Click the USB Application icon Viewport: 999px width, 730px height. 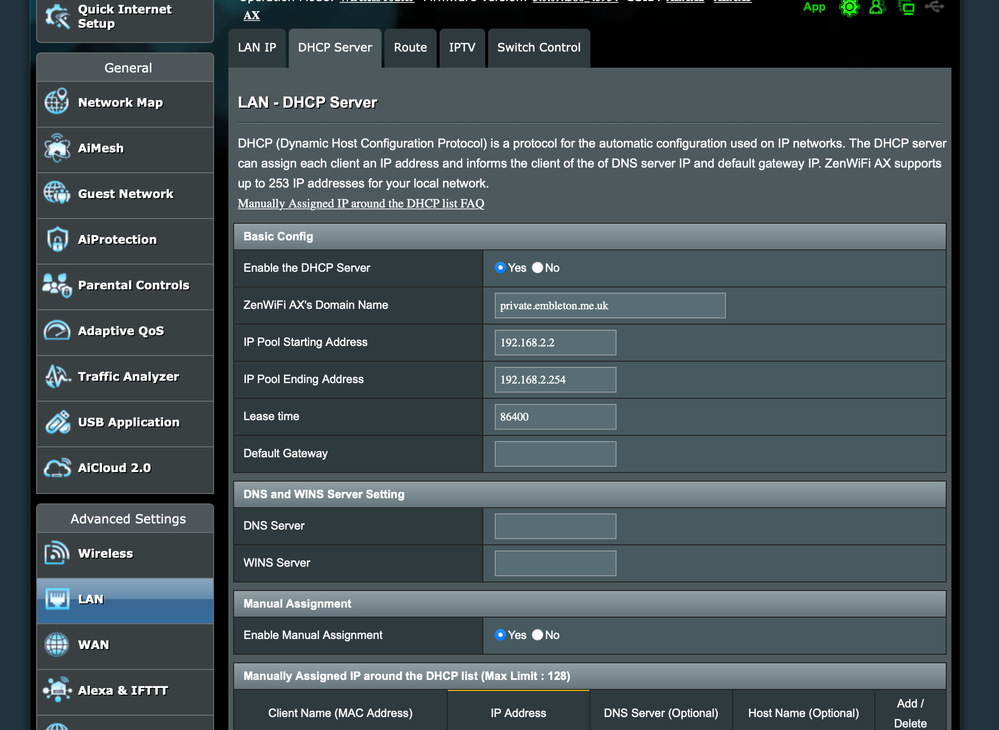[57, 423]
